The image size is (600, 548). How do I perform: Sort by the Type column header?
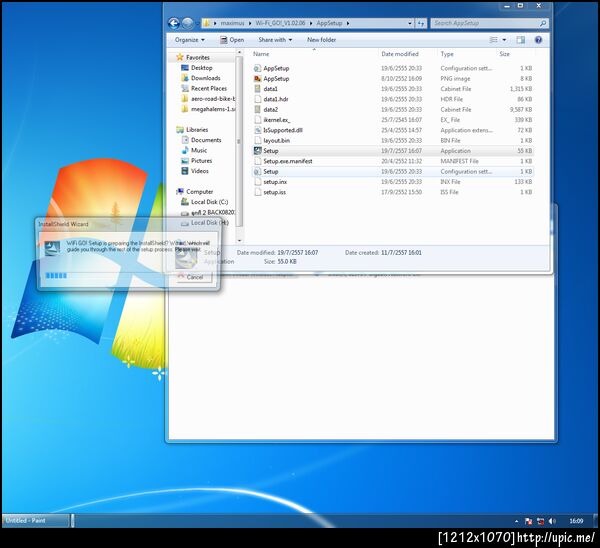[x=447, y=54]
